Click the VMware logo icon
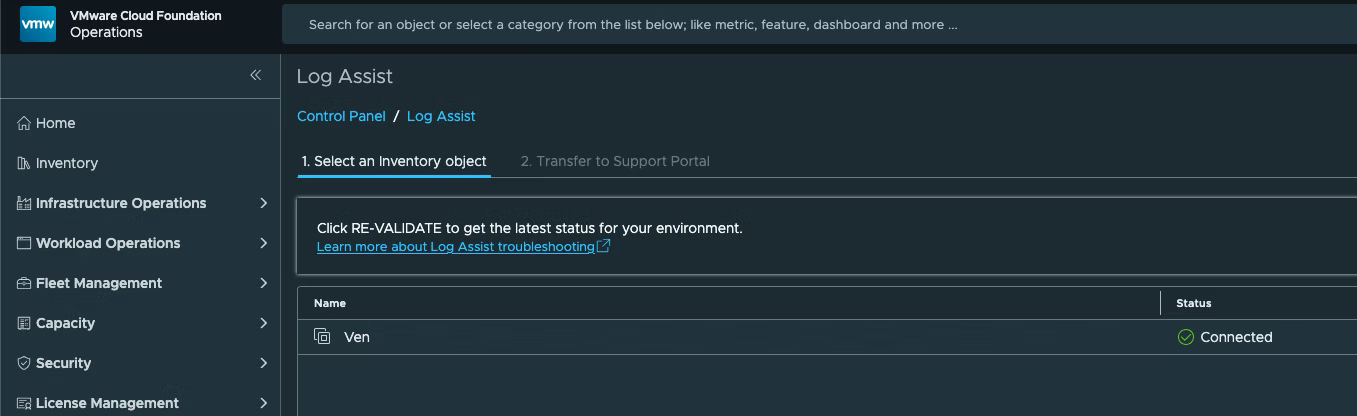The image size is (1357, 416). coord(38,24)
